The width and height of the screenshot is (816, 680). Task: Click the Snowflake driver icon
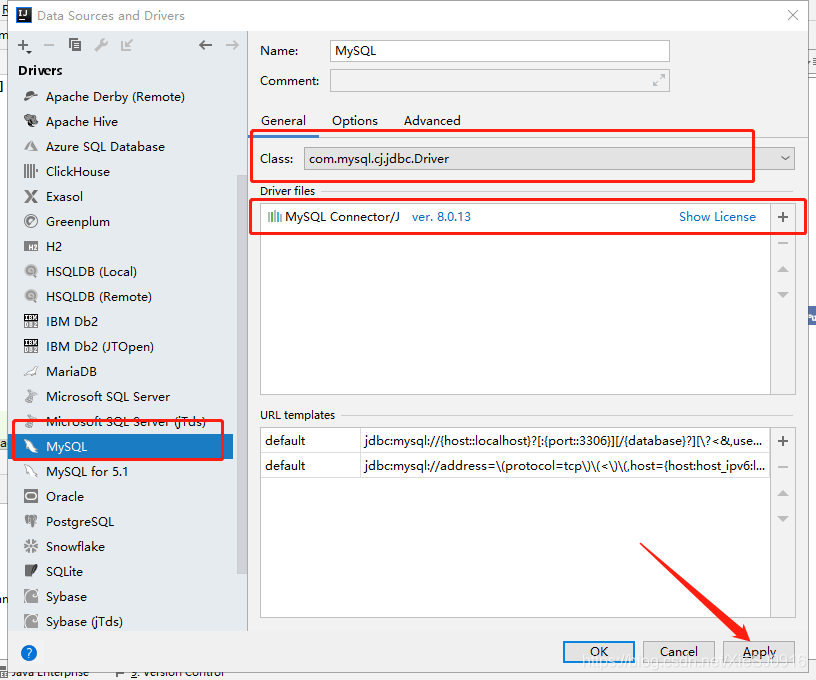(31, 546)
